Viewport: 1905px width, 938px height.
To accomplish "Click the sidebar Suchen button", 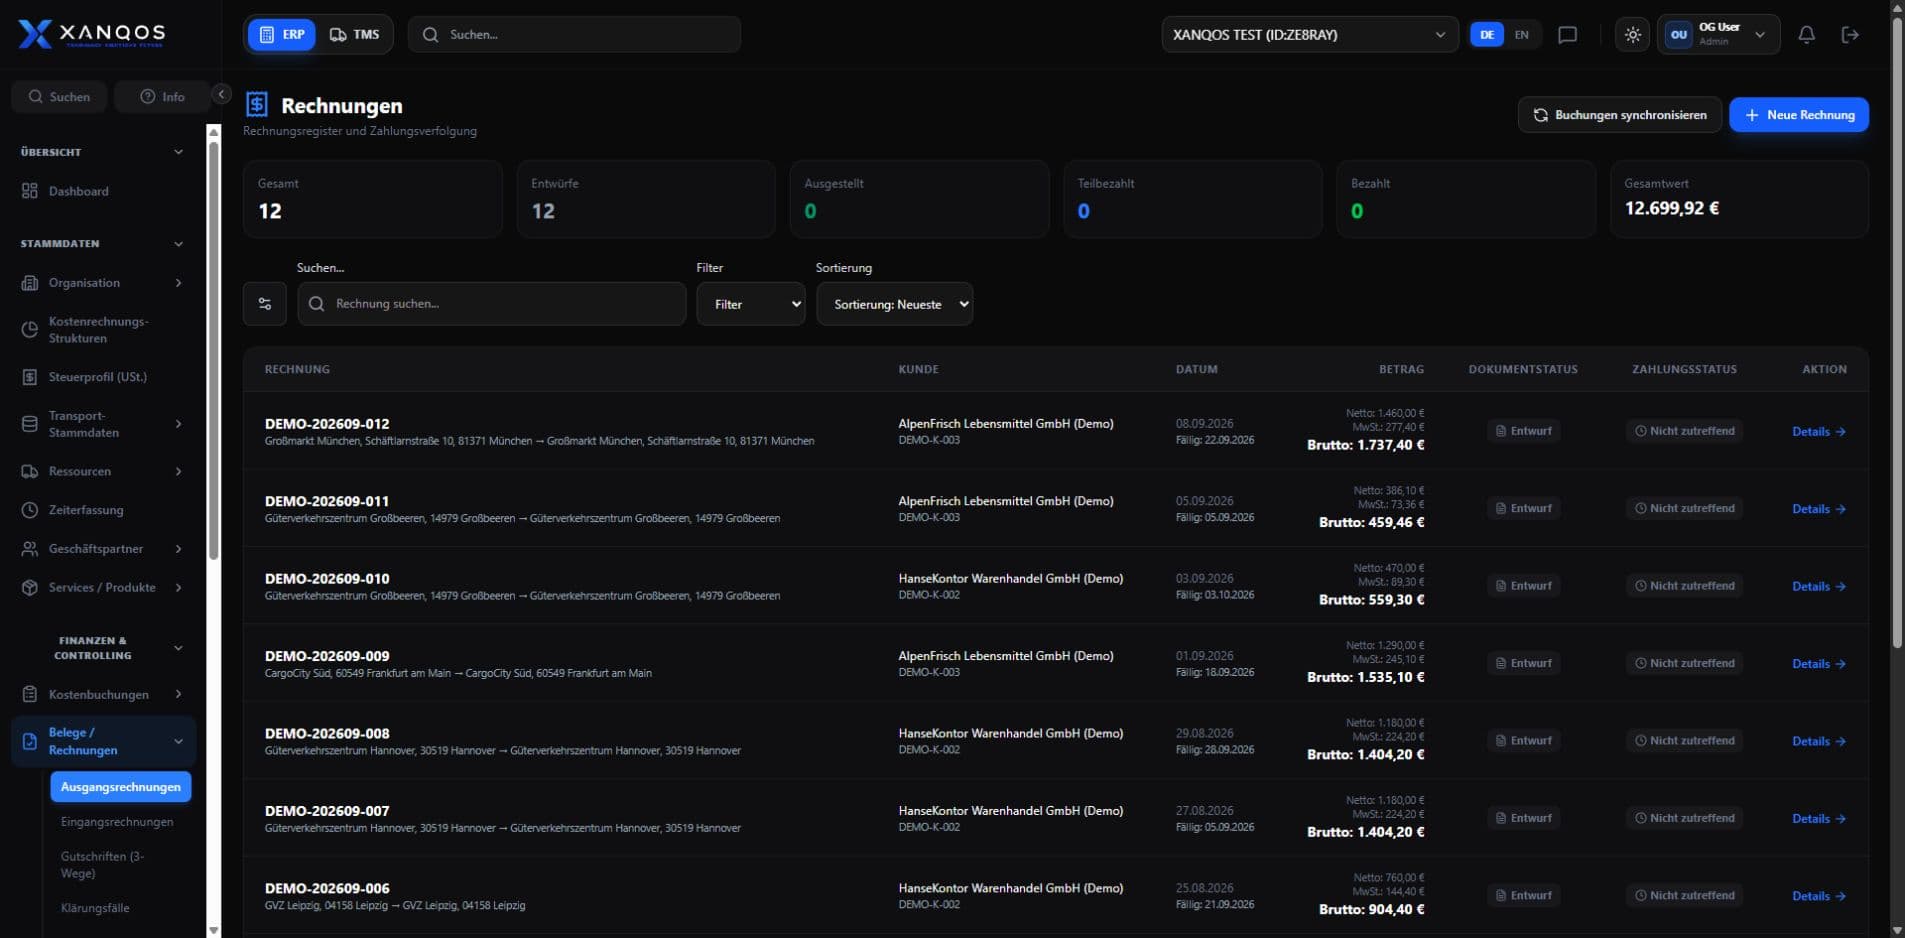I will pyautogui.click(x=59, y=97).
